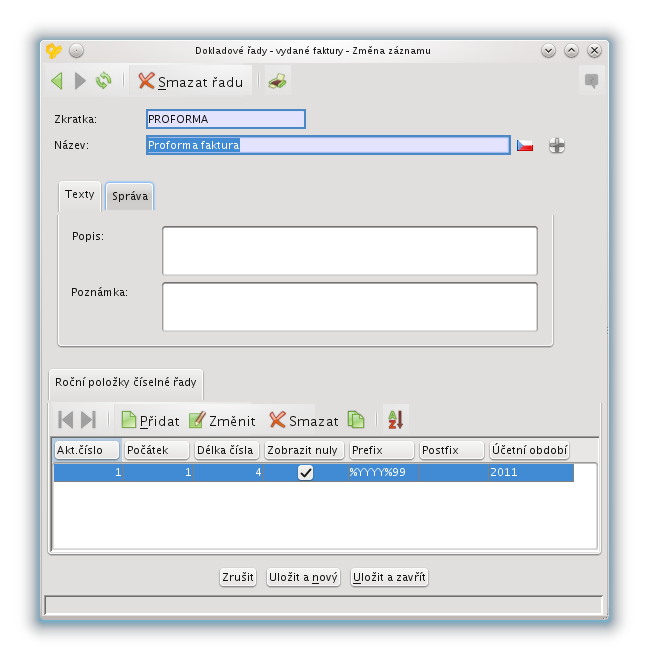Click into the Poznámka text area
The image size is (649, 660).
350,307
